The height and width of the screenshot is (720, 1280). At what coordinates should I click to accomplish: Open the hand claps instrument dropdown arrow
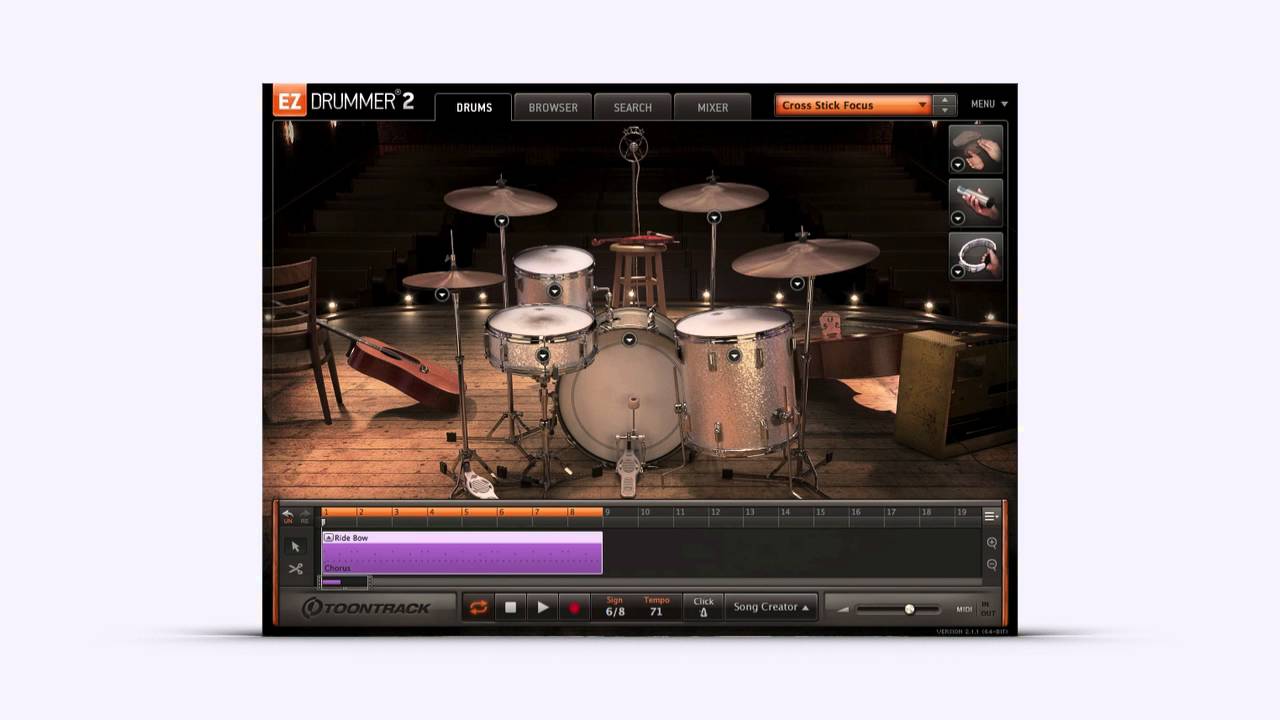pos(958,165)
